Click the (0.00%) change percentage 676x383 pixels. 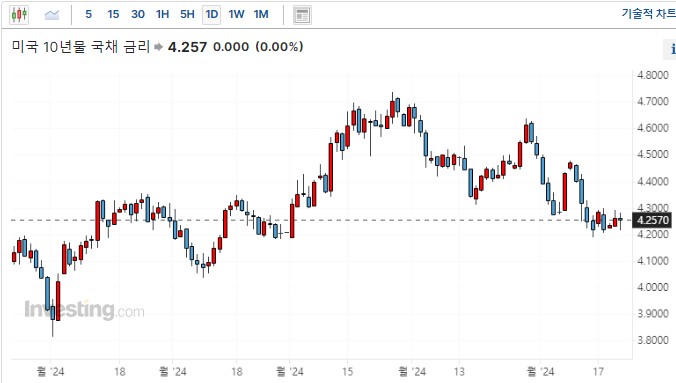tap(279, 47)
